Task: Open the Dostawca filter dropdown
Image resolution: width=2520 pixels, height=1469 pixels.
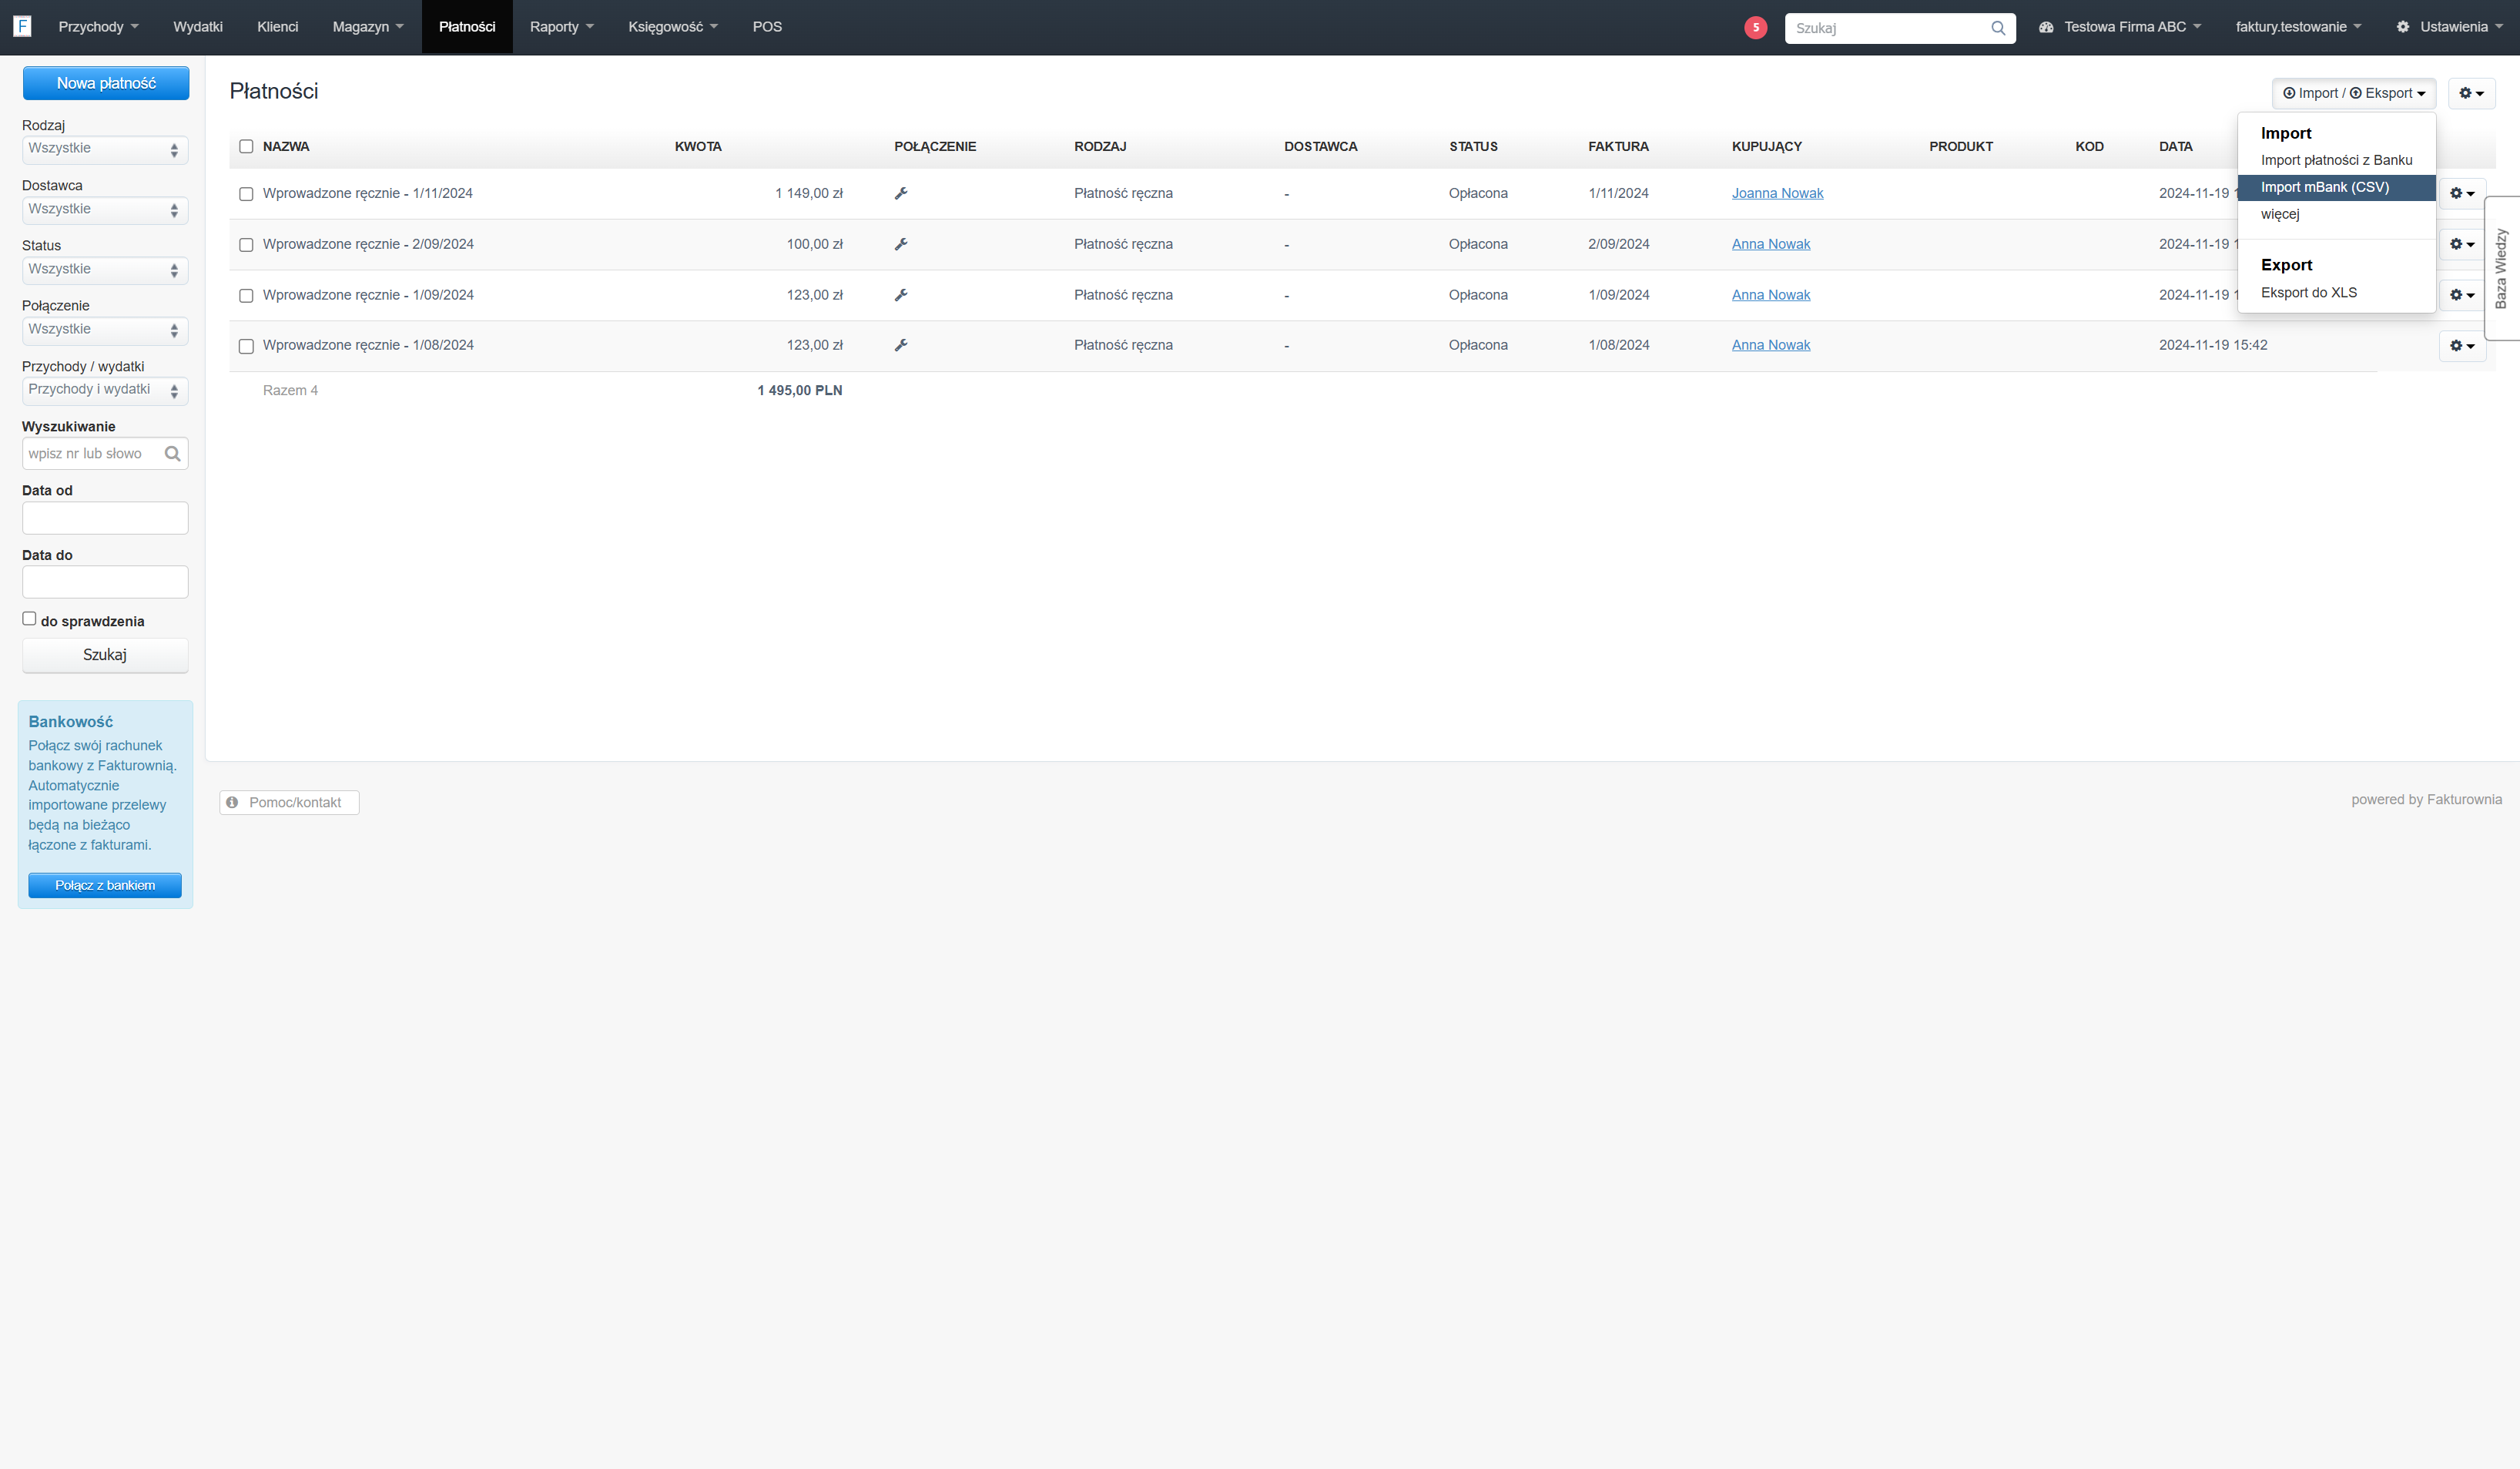Action: [105, 210]
